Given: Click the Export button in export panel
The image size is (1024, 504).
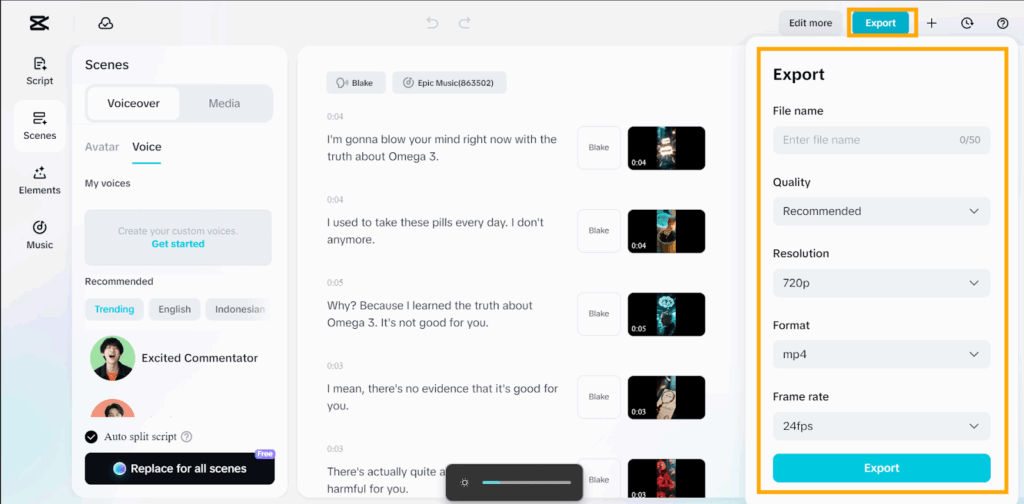Looking at the screenshot, I should (882, 468).
